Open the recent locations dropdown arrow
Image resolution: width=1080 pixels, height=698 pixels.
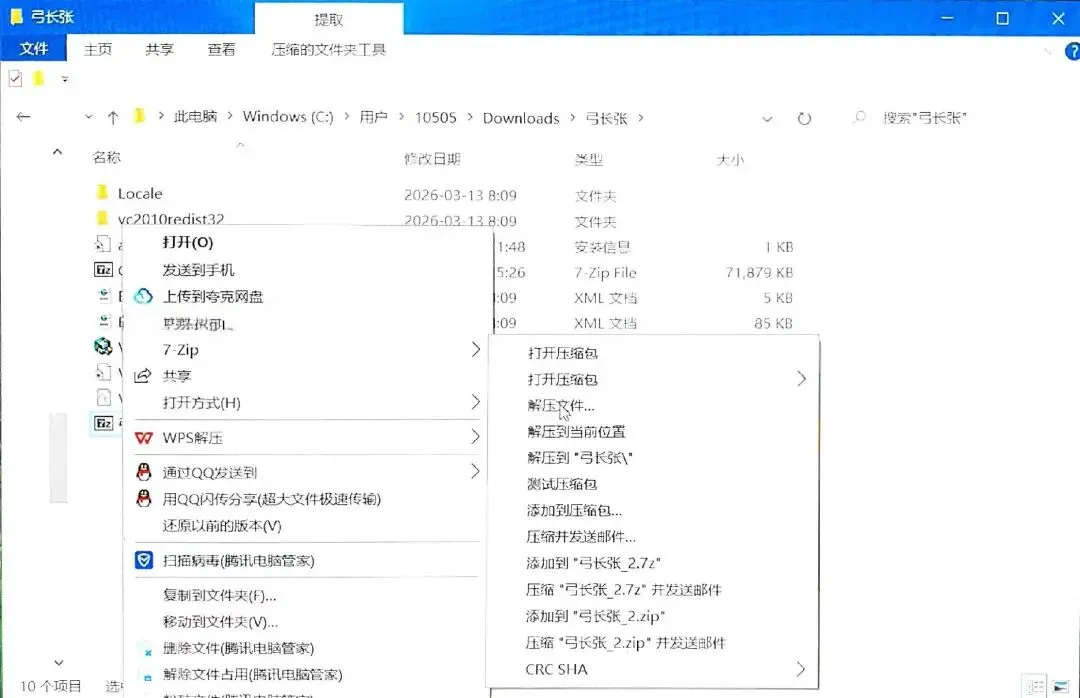point(88,117)
